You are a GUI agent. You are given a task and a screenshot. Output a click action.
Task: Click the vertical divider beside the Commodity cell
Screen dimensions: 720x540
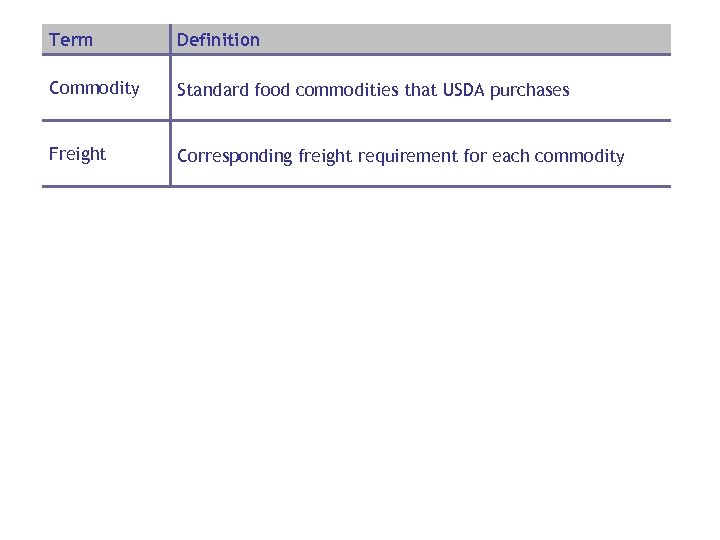(x=170, y=88)
